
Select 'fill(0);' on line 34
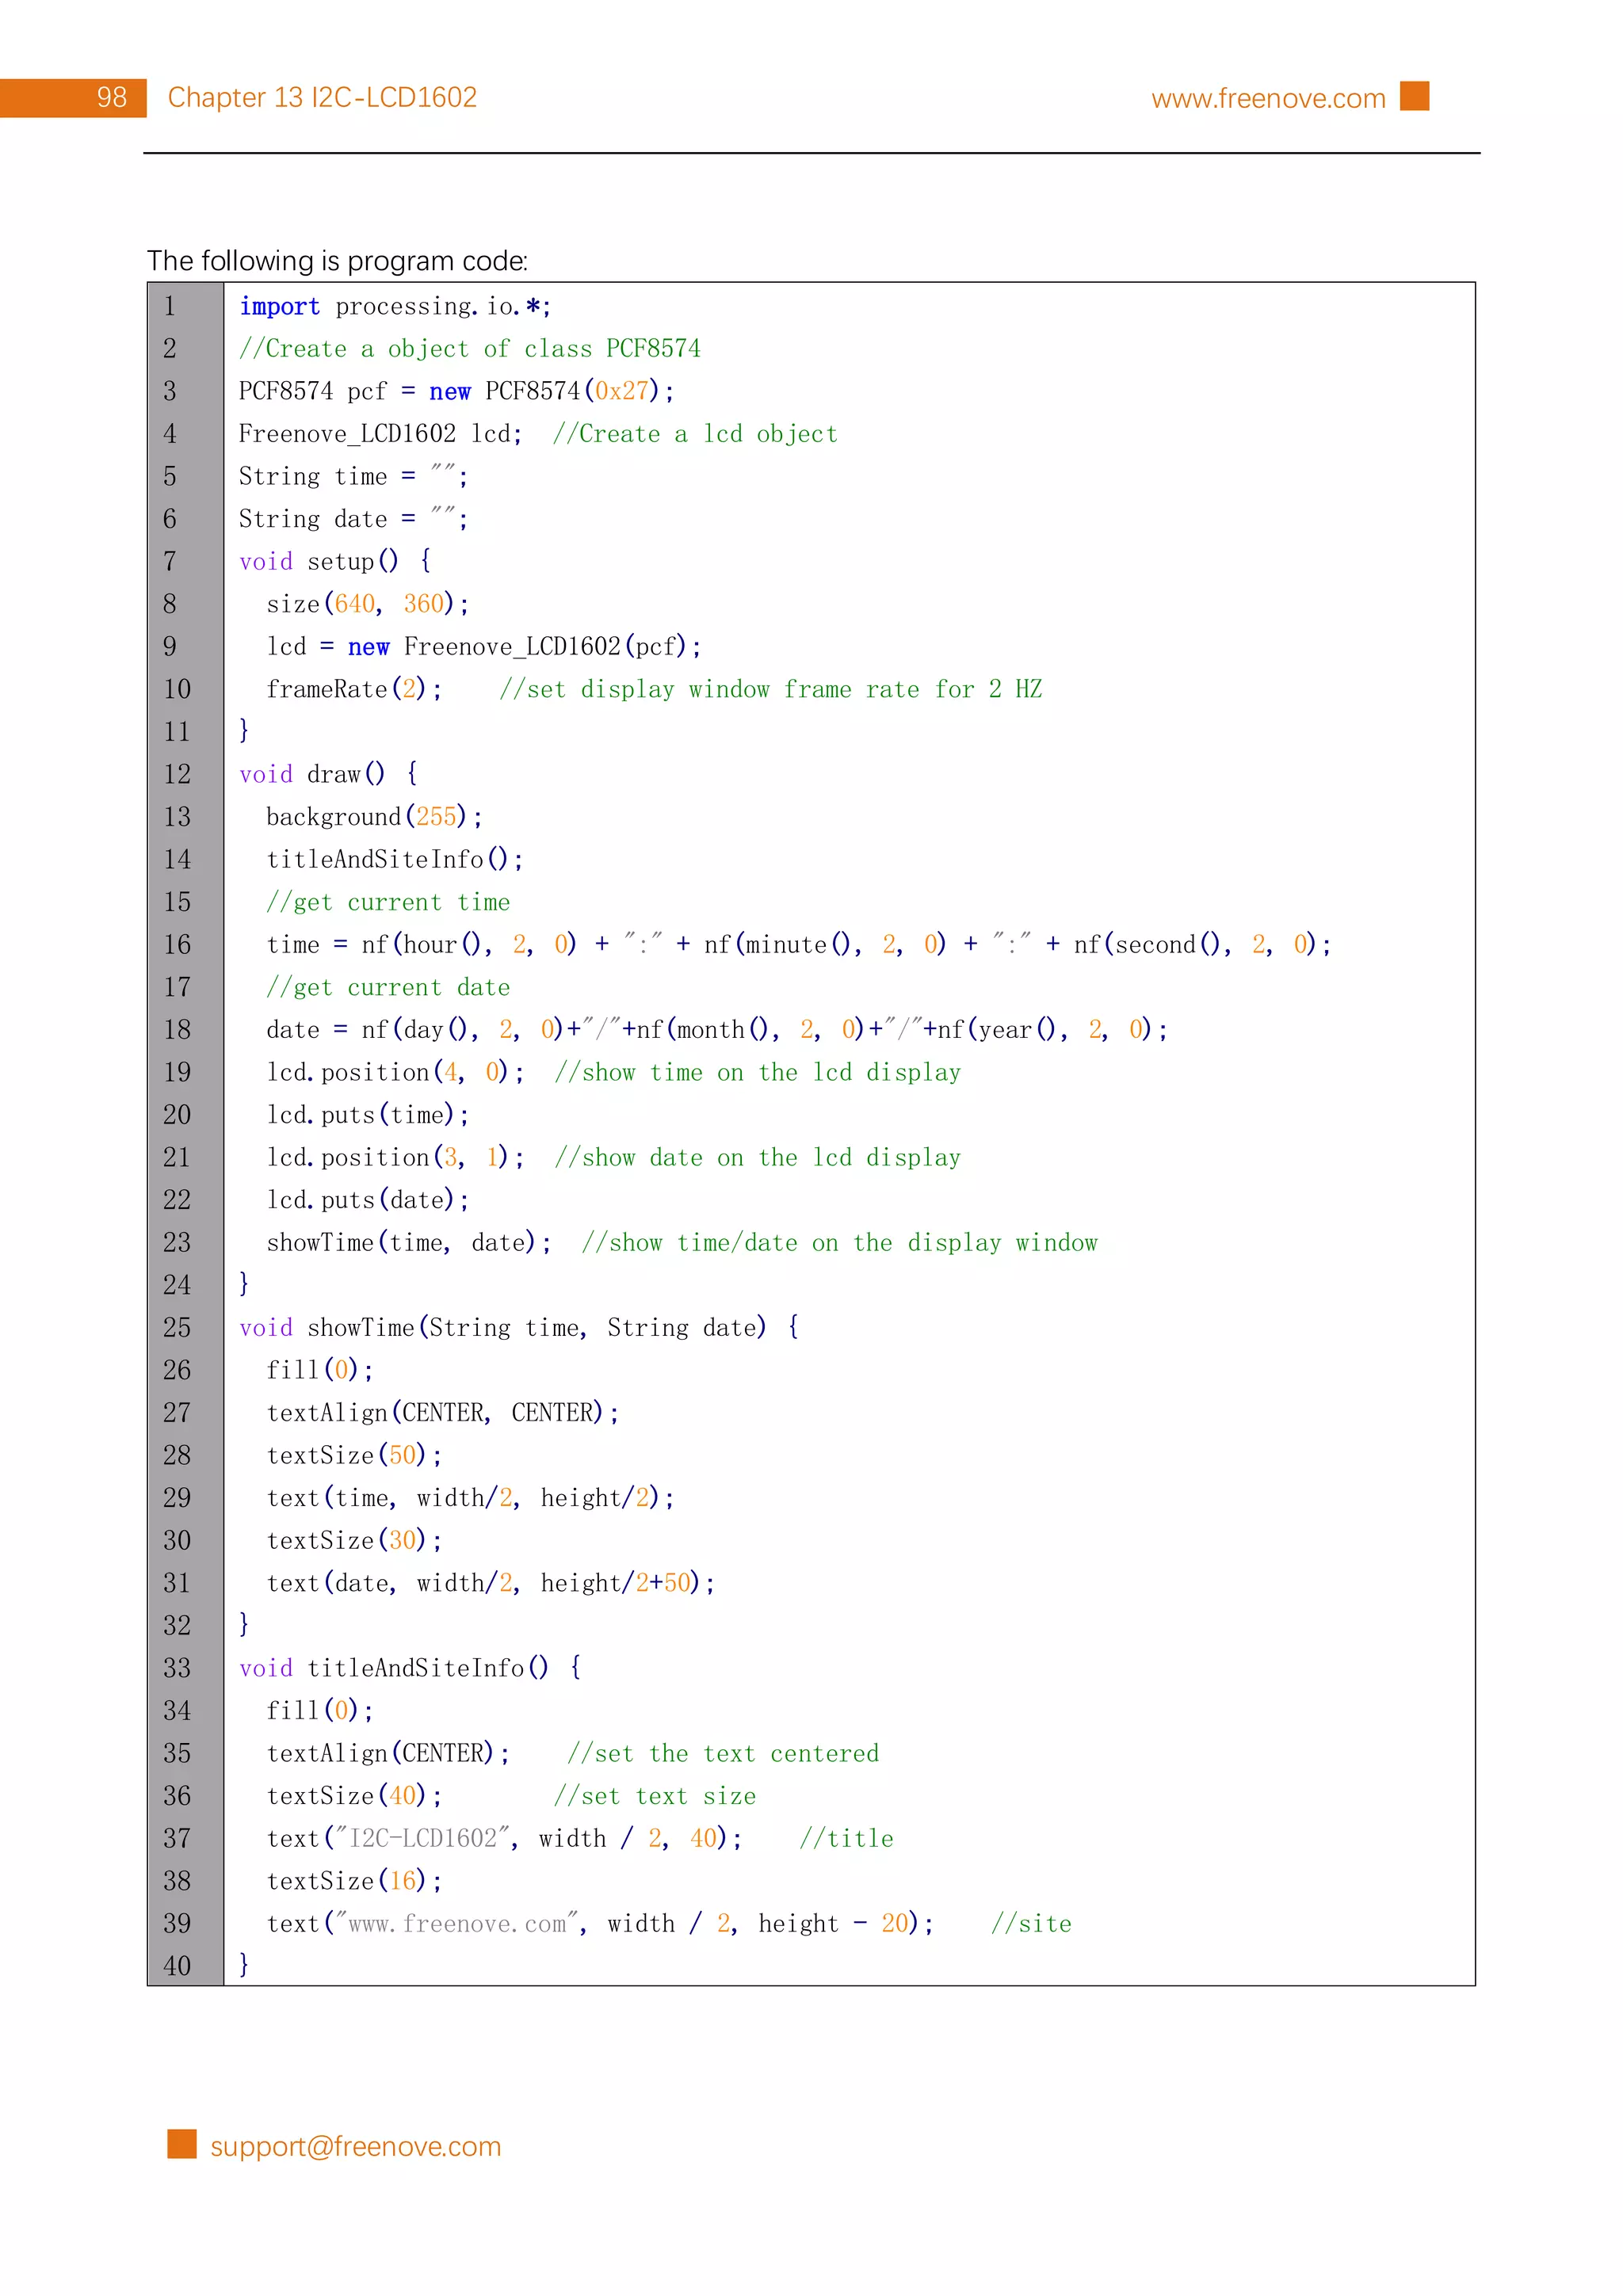320,1710
